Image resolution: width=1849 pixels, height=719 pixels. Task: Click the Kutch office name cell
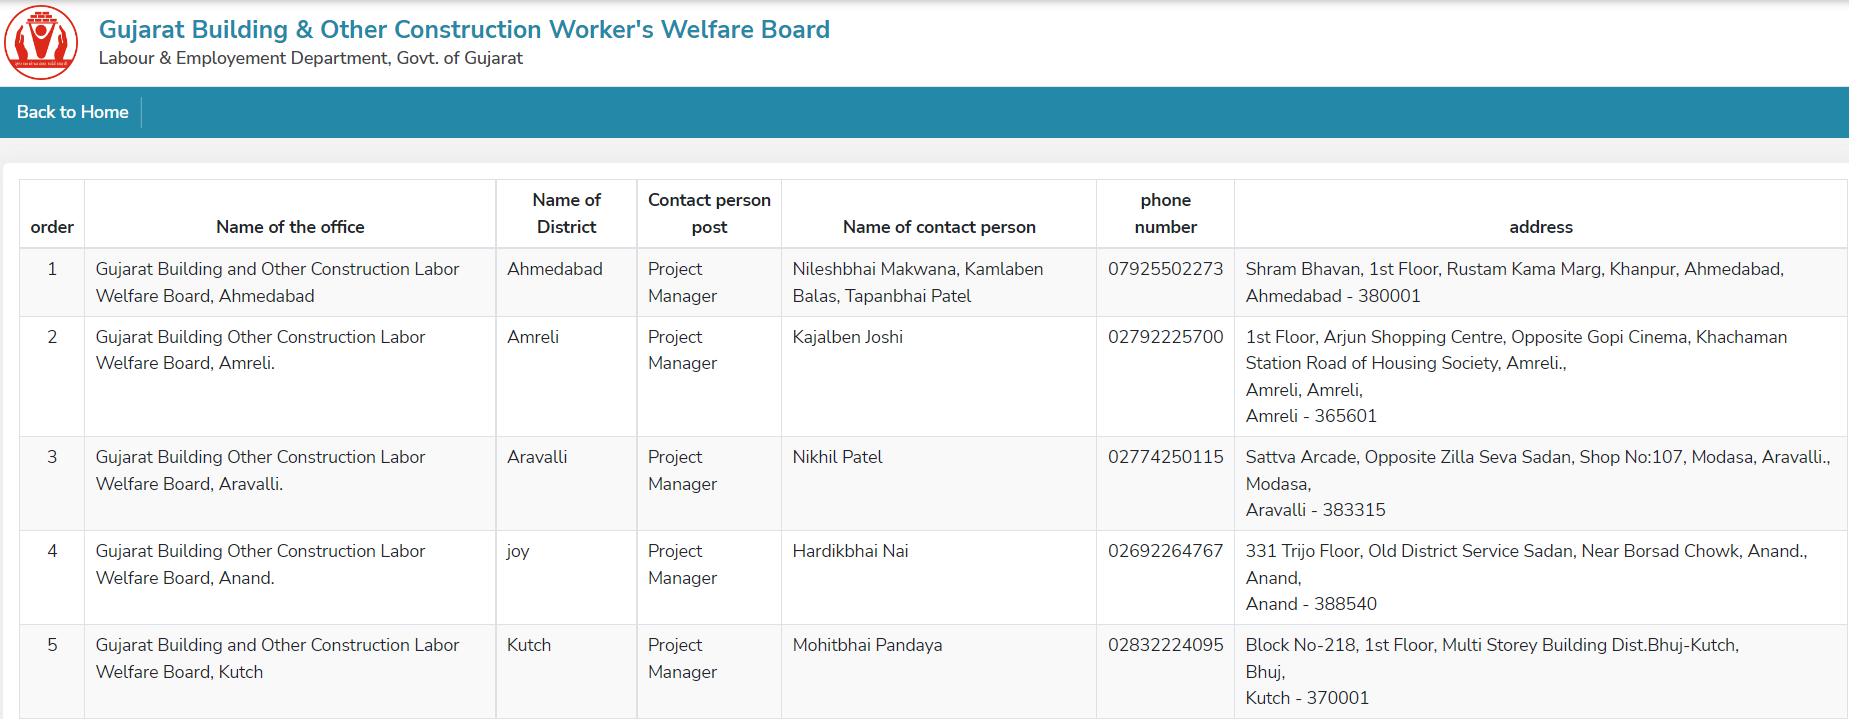pos(290,672)
